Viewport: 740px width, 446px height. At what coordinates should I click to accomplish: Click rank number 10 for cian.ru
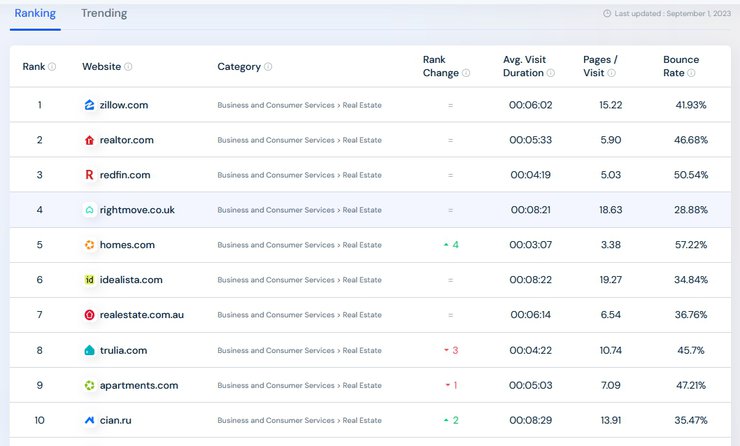(40, 420)
